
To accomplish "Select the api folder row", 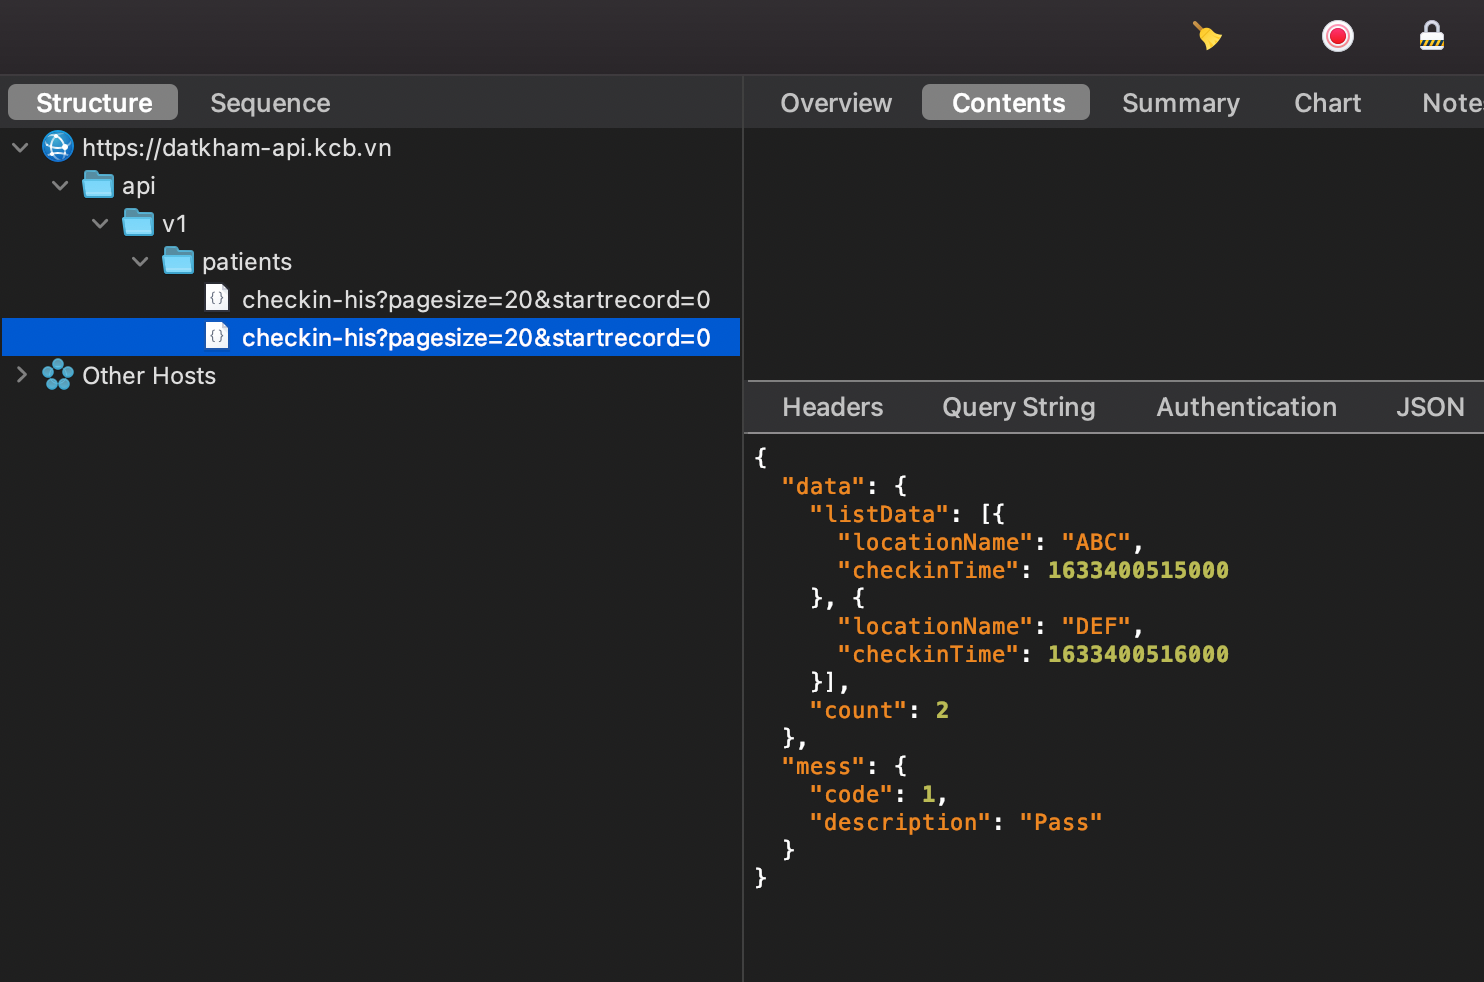I will (371, 185).
